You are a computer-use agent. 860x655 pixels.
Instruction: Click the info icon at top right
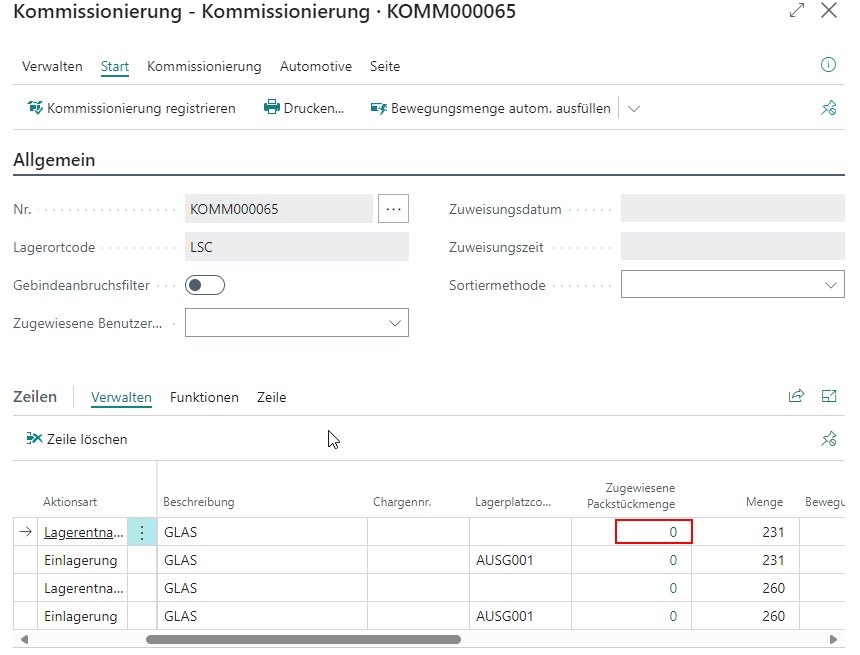(x=828, y=65)
